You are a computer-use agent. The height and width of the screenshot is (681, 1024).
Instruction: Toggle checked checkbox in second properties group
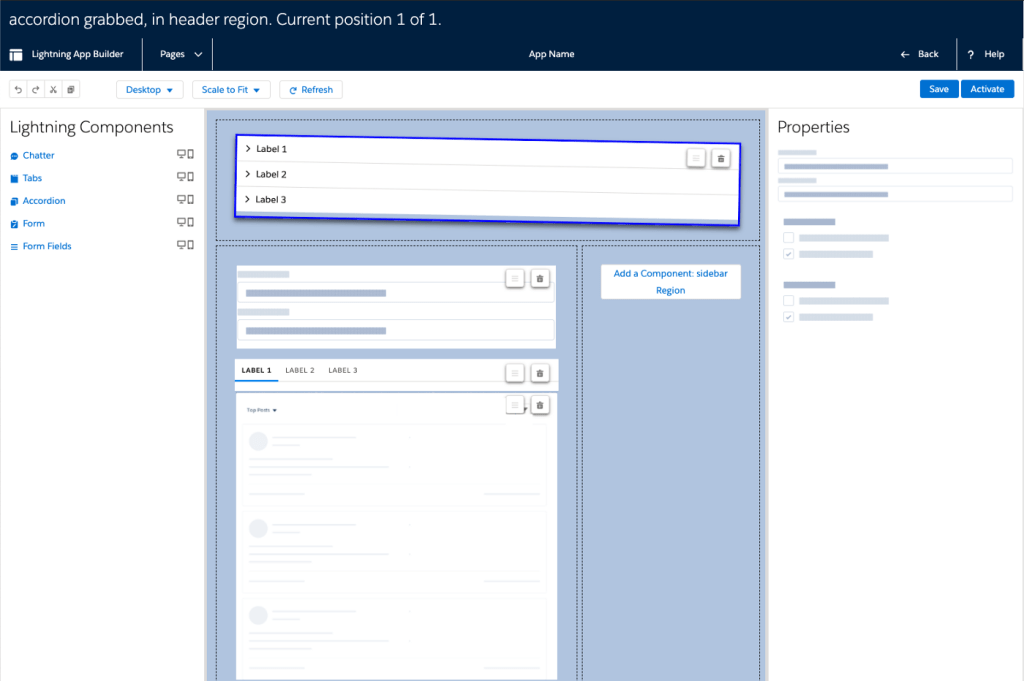pyautogui.click(x=789, y=317)
